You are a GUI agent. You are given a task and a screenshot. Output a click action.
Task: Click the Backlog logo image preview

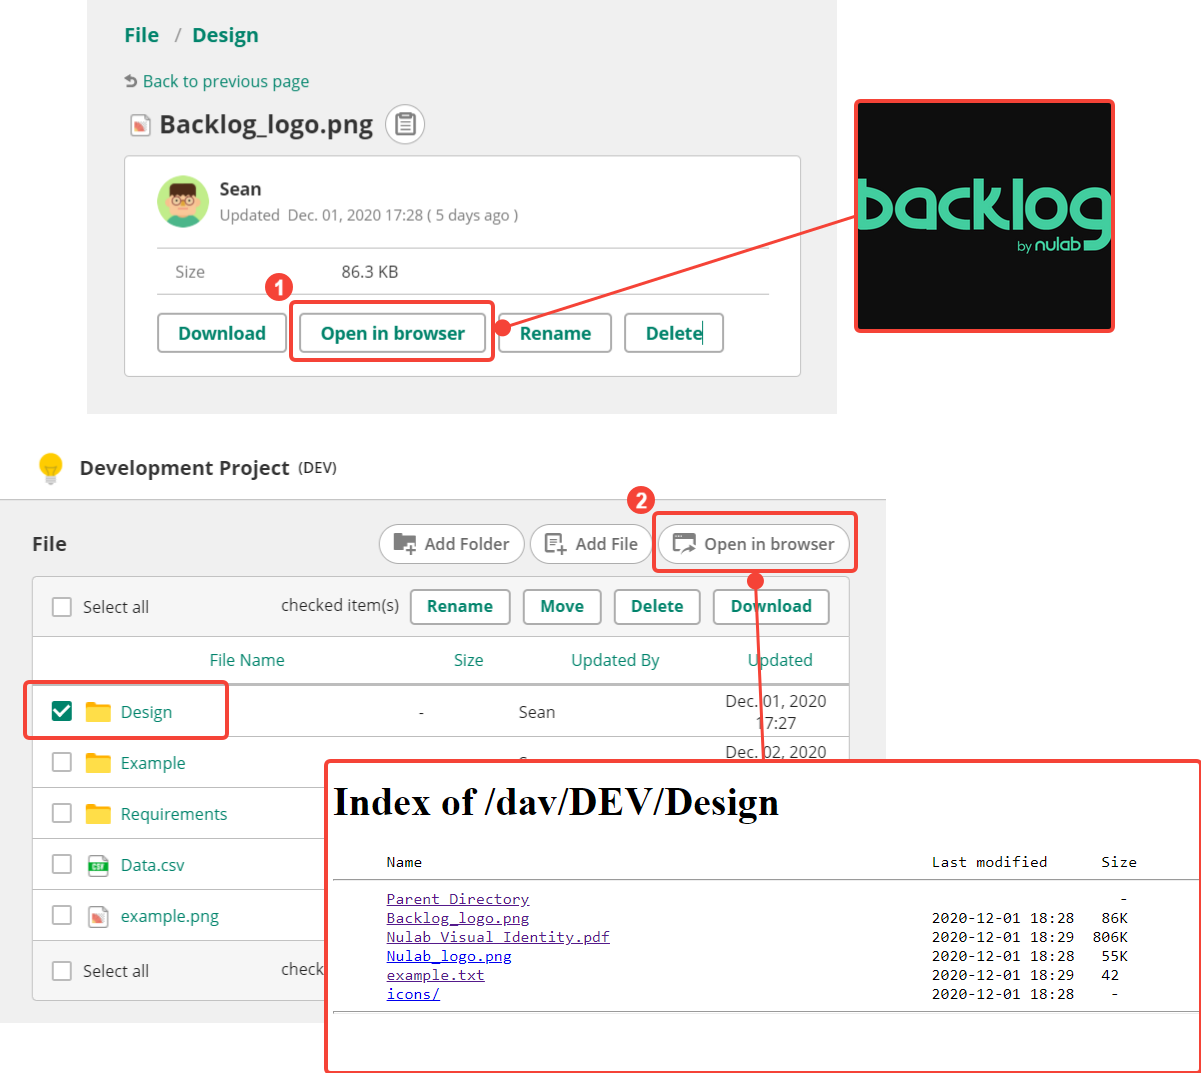(984, 216)
